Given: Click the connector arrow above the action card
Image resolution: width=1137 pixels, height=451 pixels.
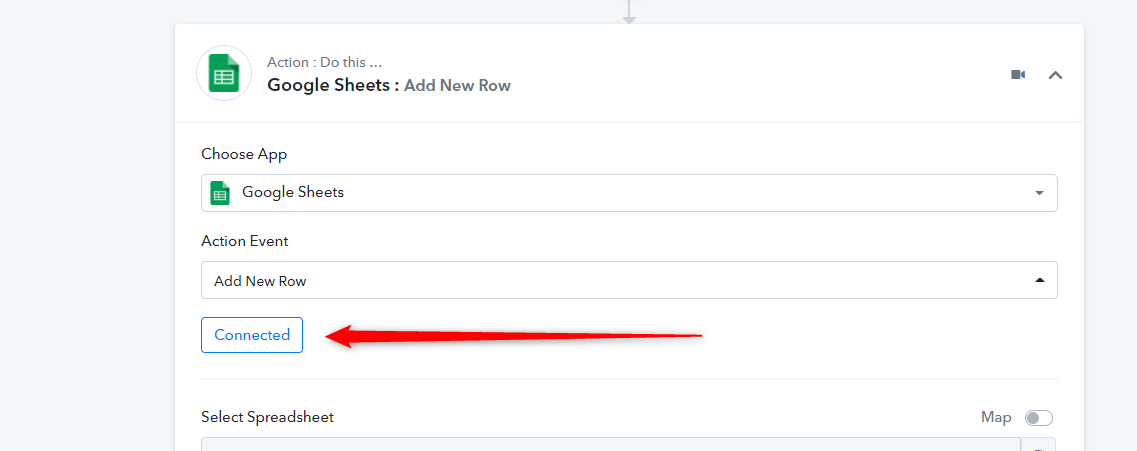Looking at the screenshot, I should (629, 12).
